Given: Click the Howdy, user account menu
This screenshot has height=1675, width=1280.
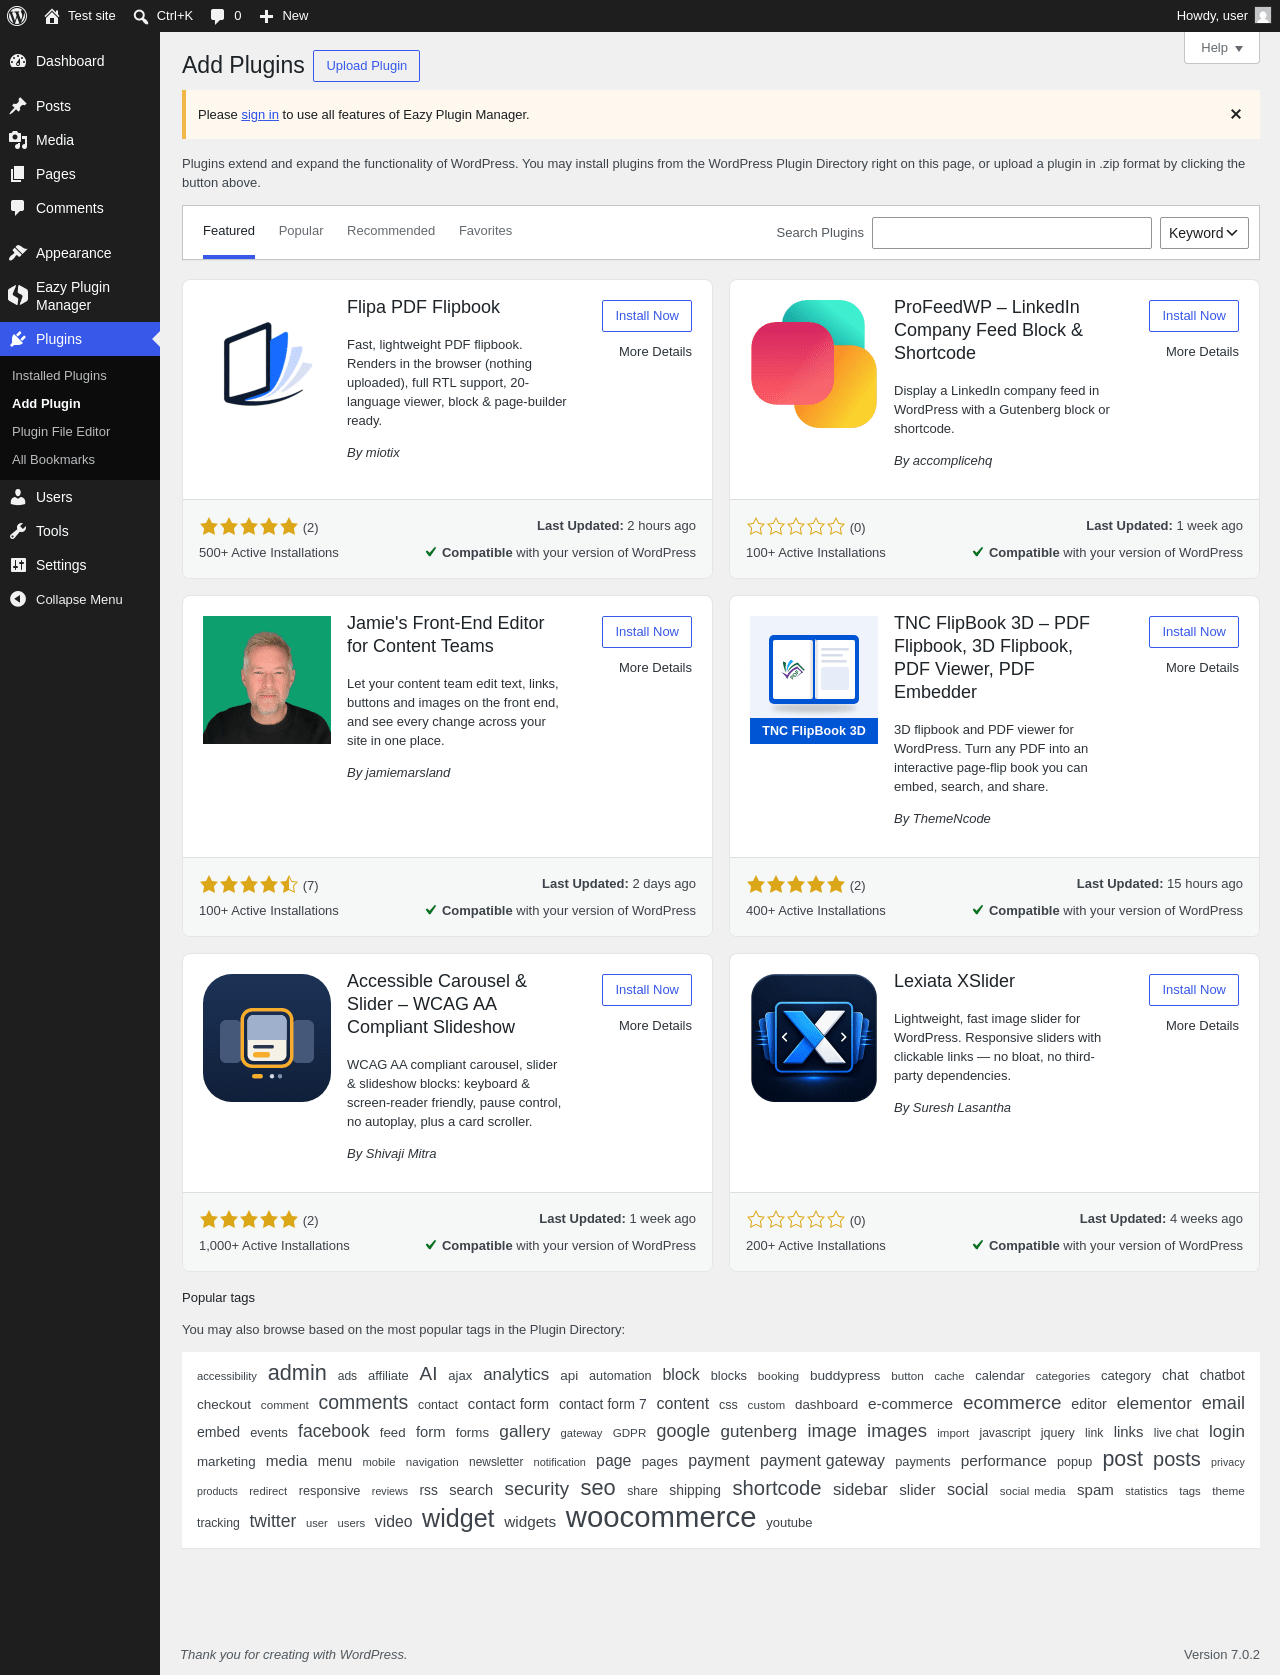Looking at the screenshot, I should [x=1224, y=16].
